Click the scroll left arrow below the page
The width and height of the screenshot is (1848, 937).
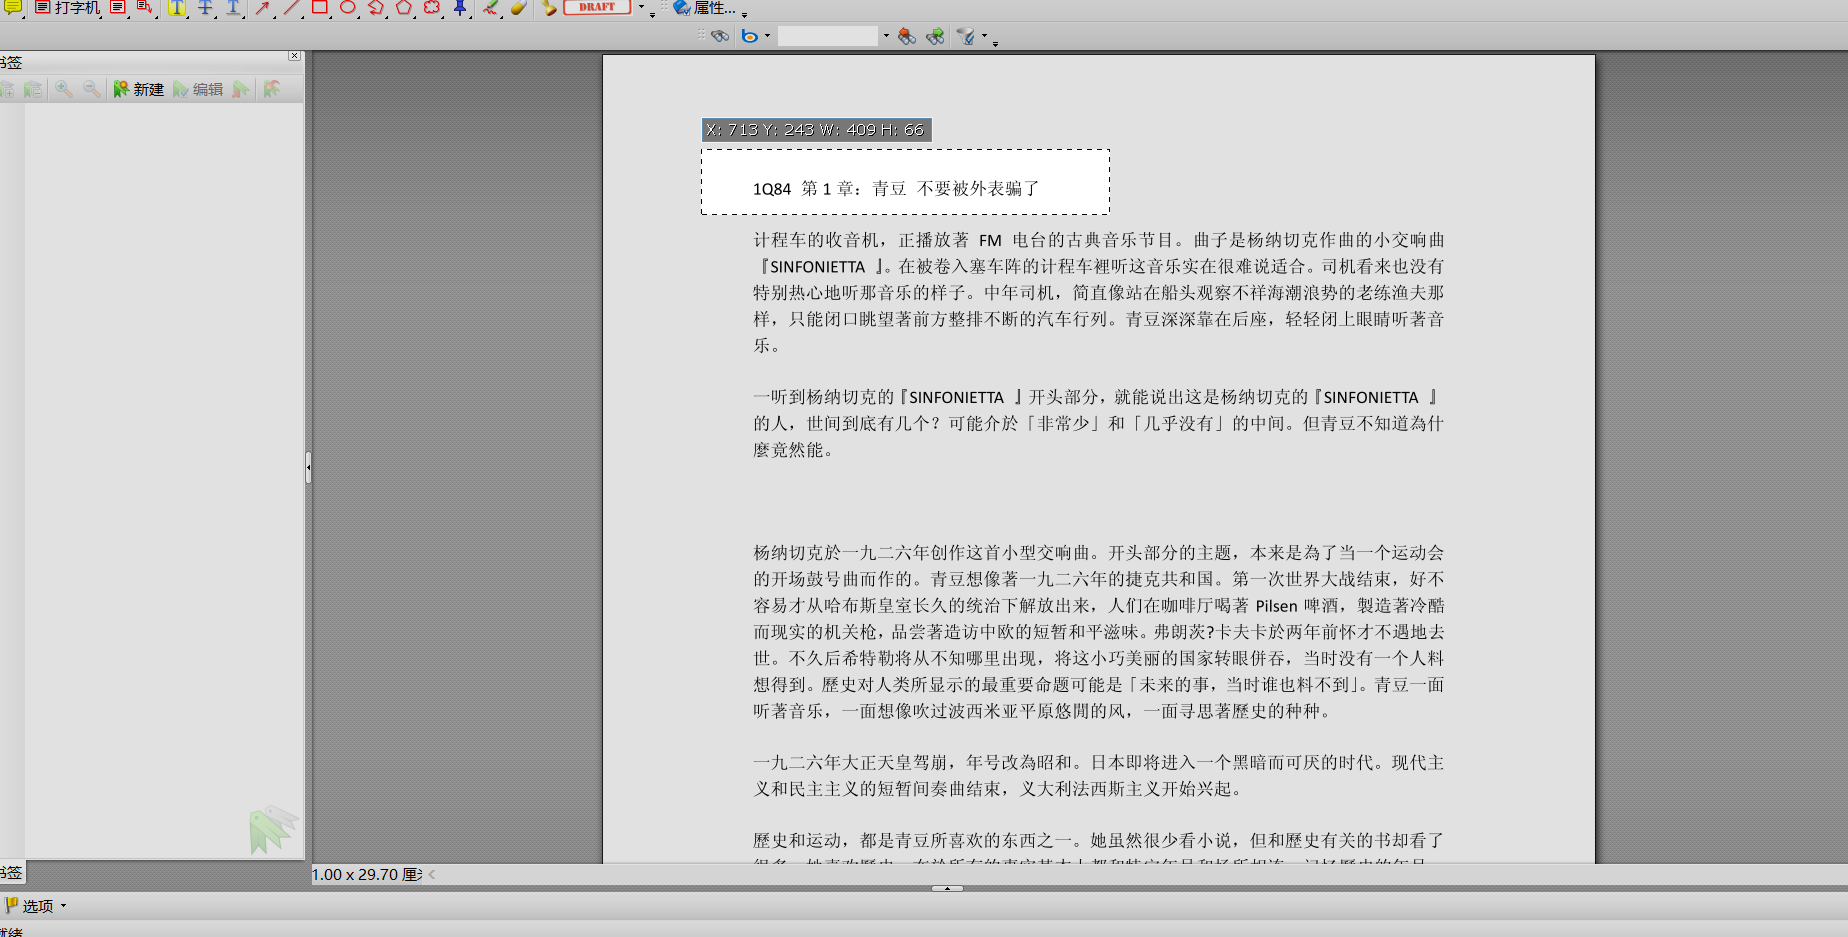[432, 874]
